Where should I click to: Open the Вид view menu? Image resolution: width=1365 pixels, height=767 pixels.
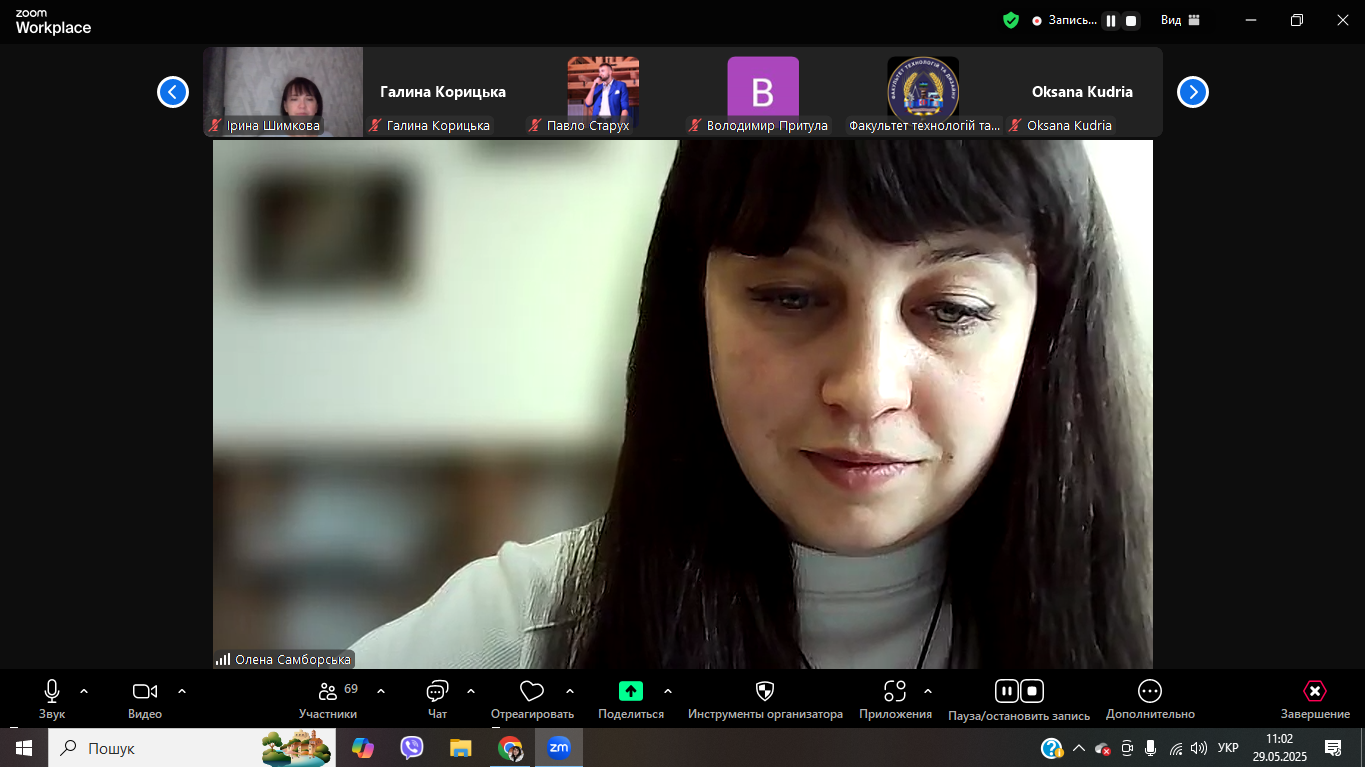click(x=1172, y=19)
